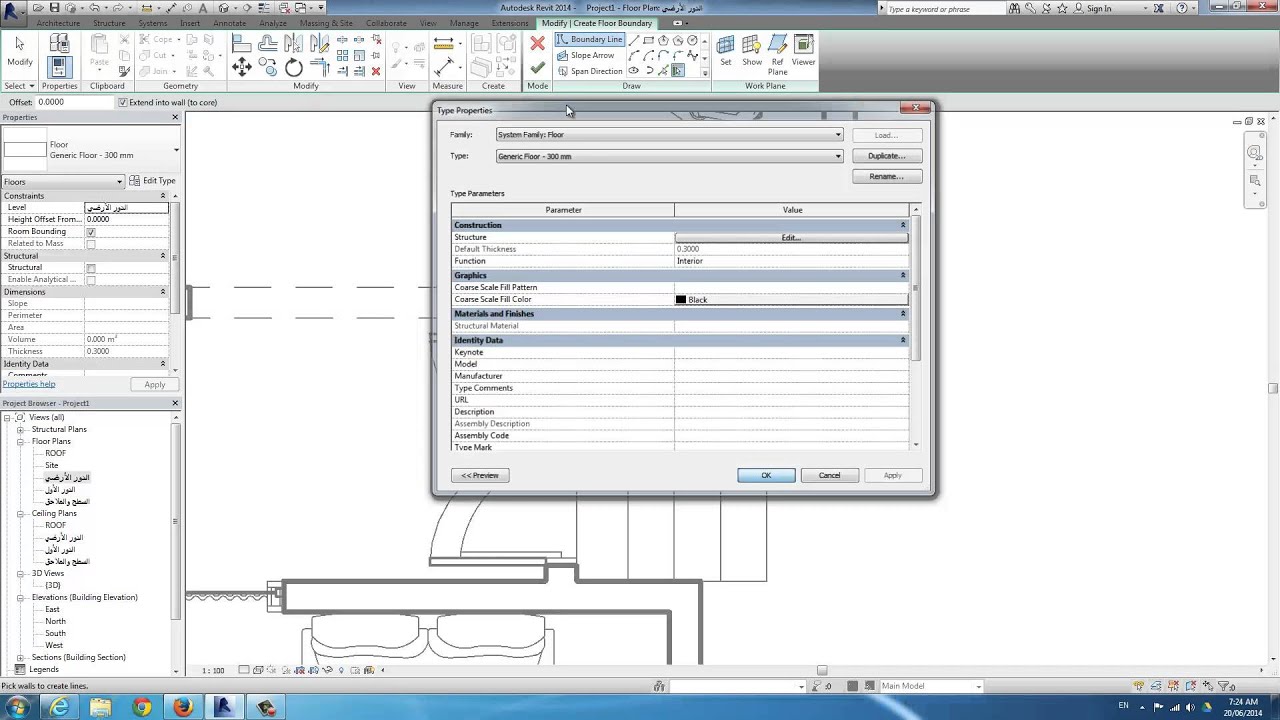This screenshot has width=1280, height=720.
Task: Click the Edit Type button
Action: tap(153, 181)
